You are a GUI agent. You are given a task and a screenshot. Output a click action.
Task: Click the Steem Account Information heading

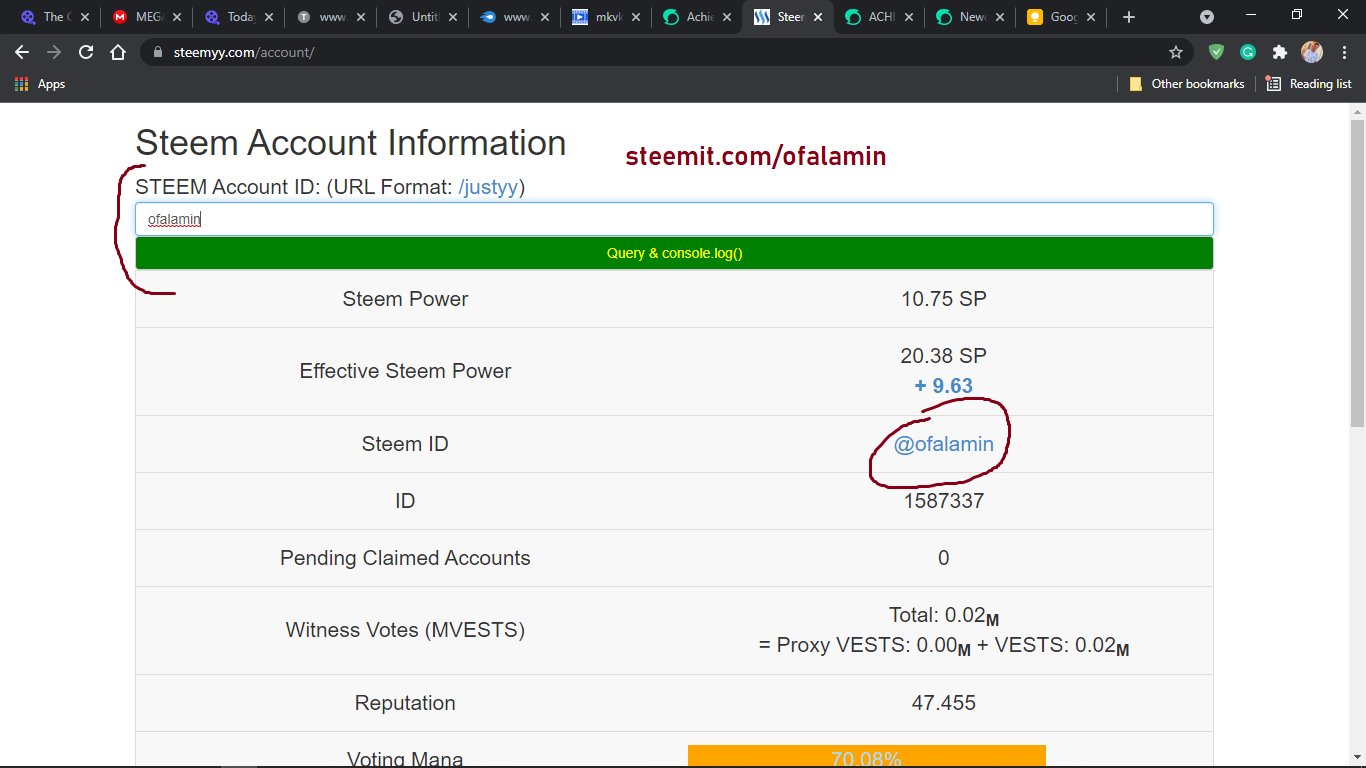click(x=351, y=143)
